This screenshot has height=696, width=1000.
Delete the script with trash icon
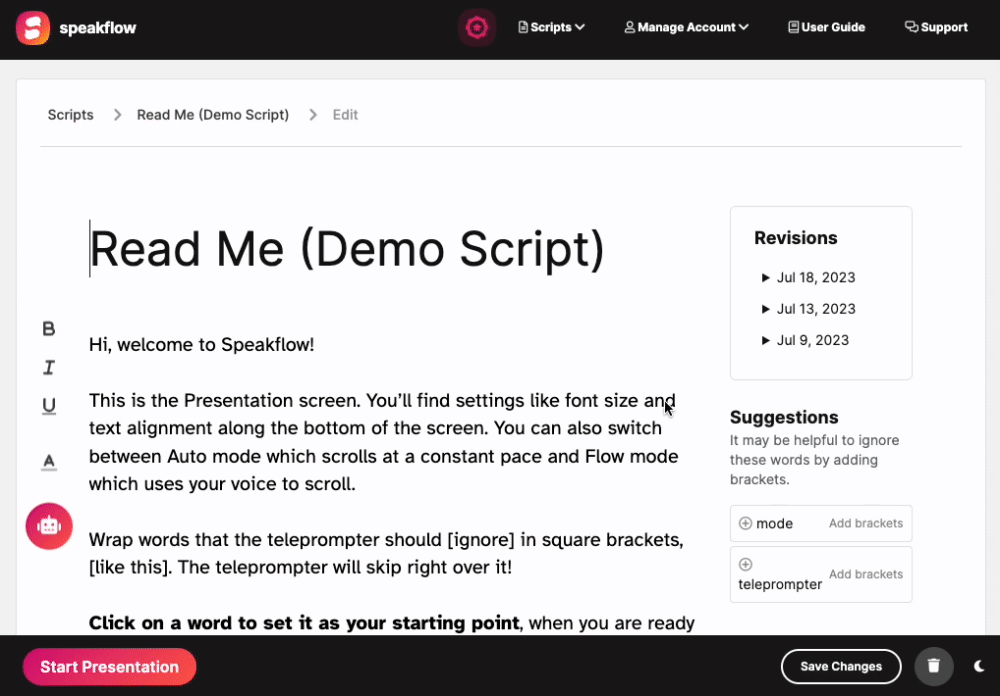click(934, 666)
